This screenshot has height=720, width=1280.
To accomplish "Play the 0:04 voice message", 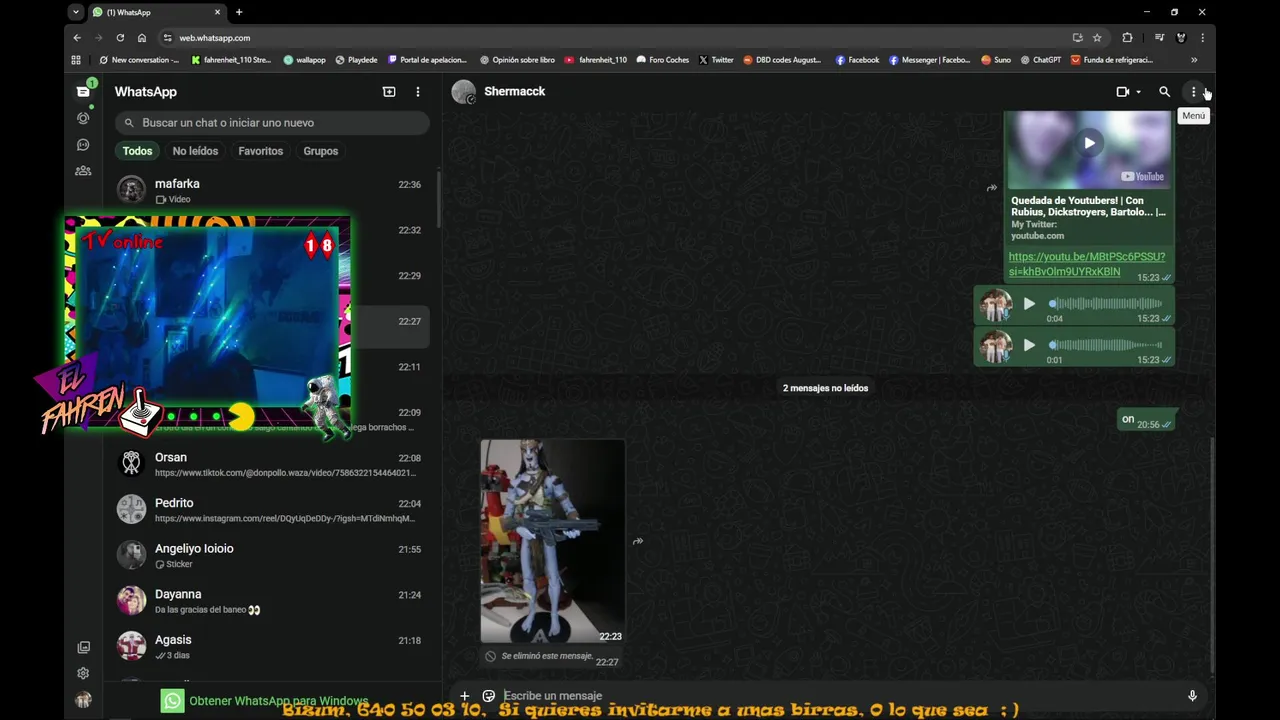I will point(1029,303).
